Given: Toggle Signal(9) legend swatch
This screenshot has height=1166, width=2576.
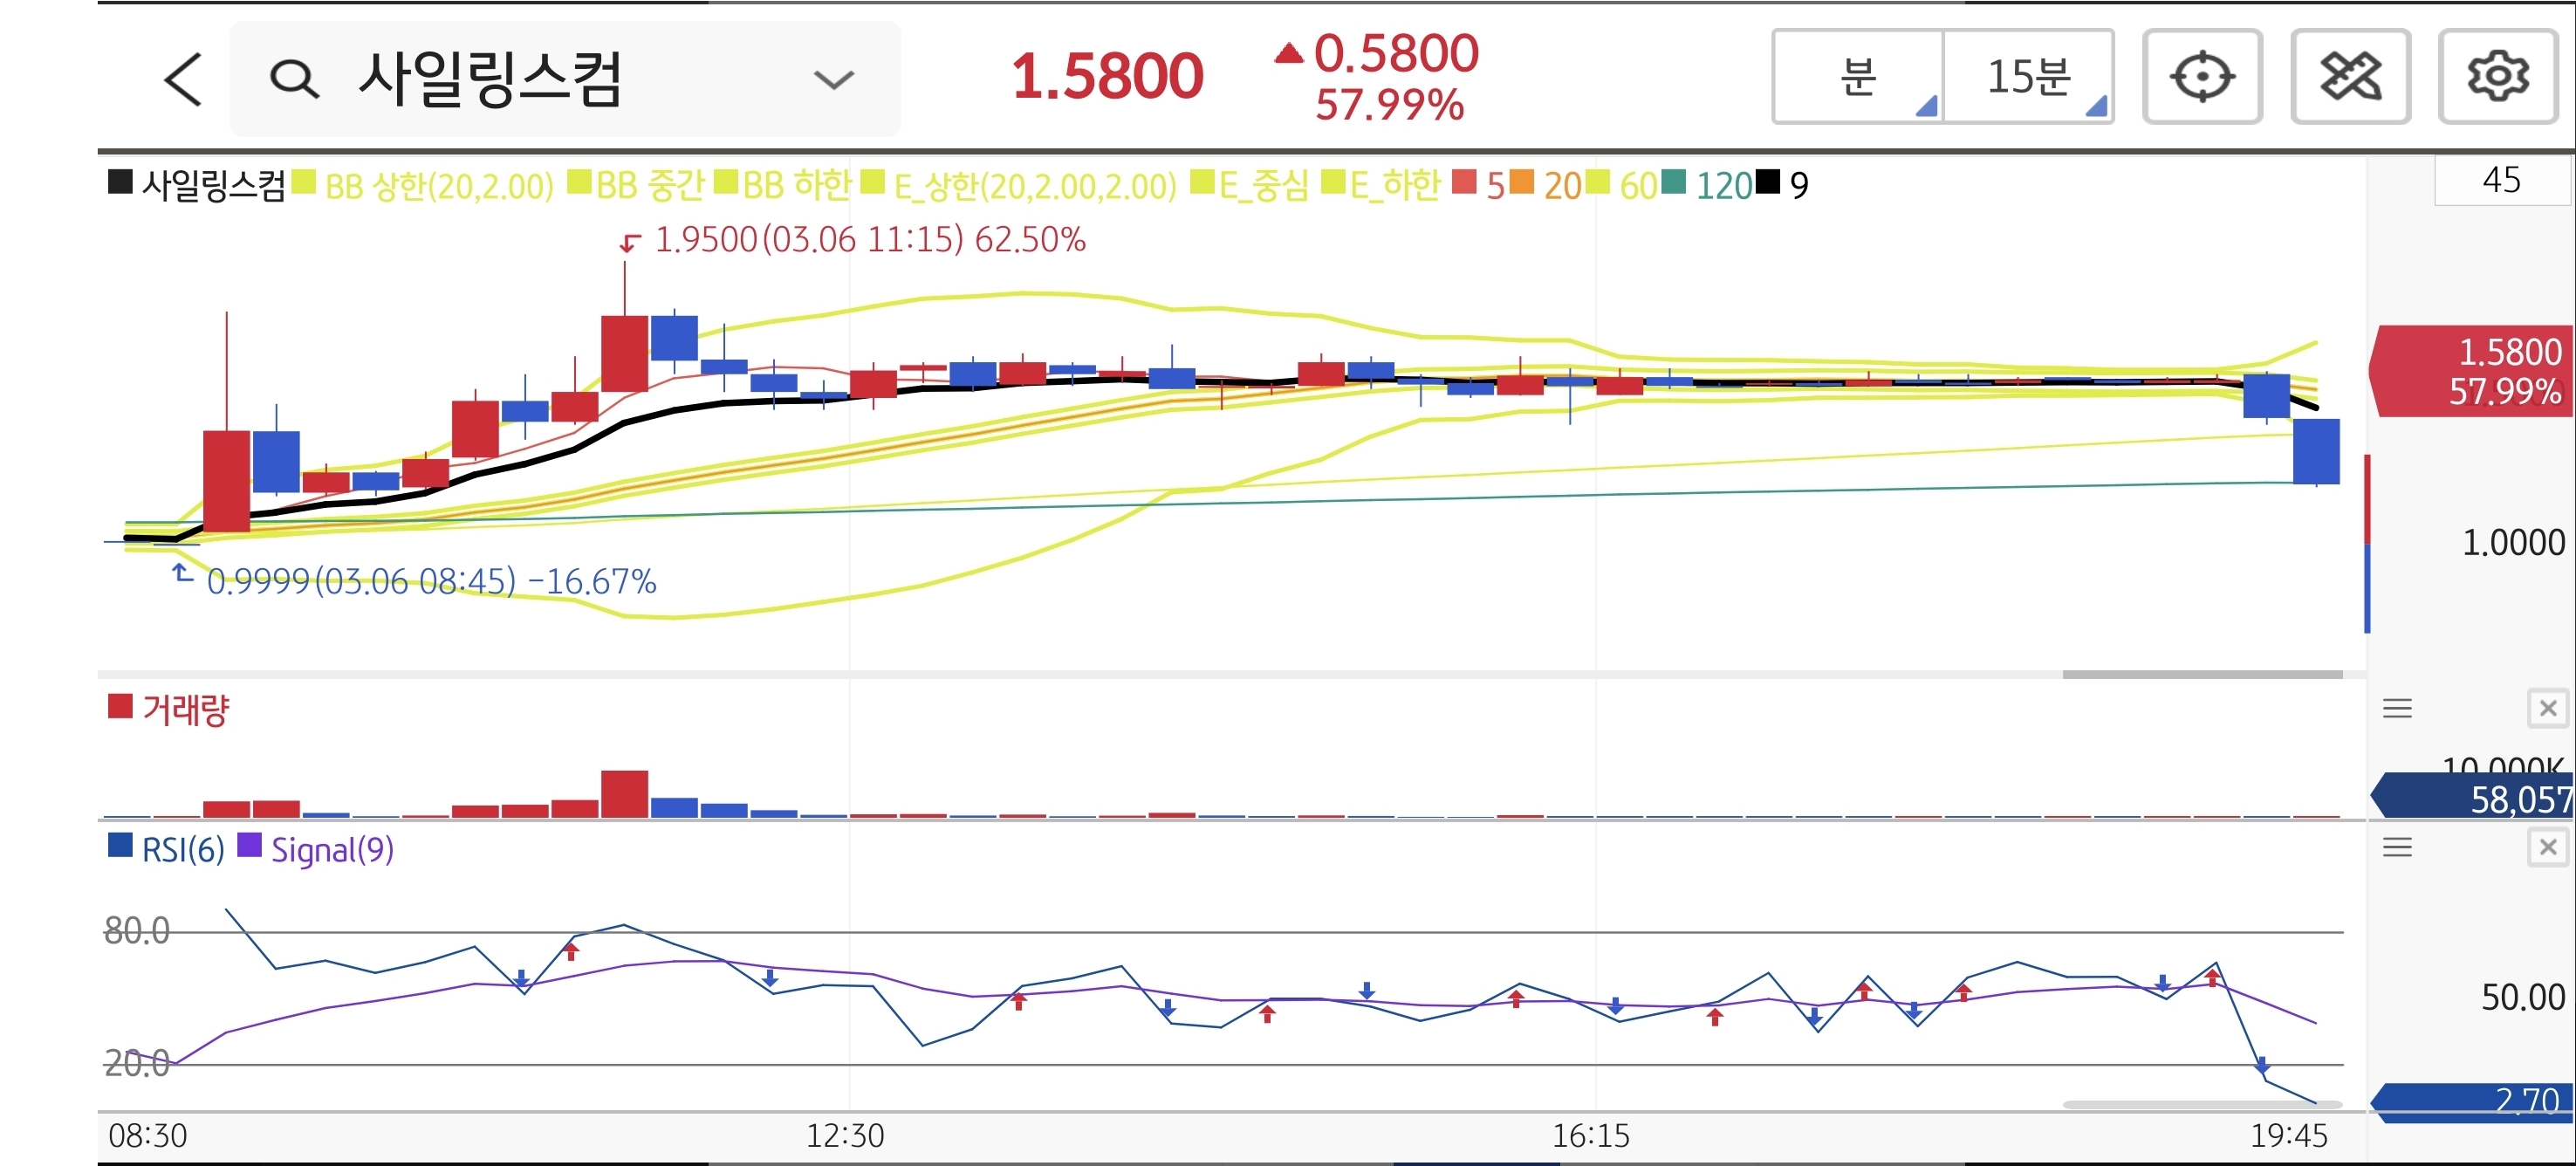Looking at the screenshot, I should pyautogui.click(x=249, y=847).
